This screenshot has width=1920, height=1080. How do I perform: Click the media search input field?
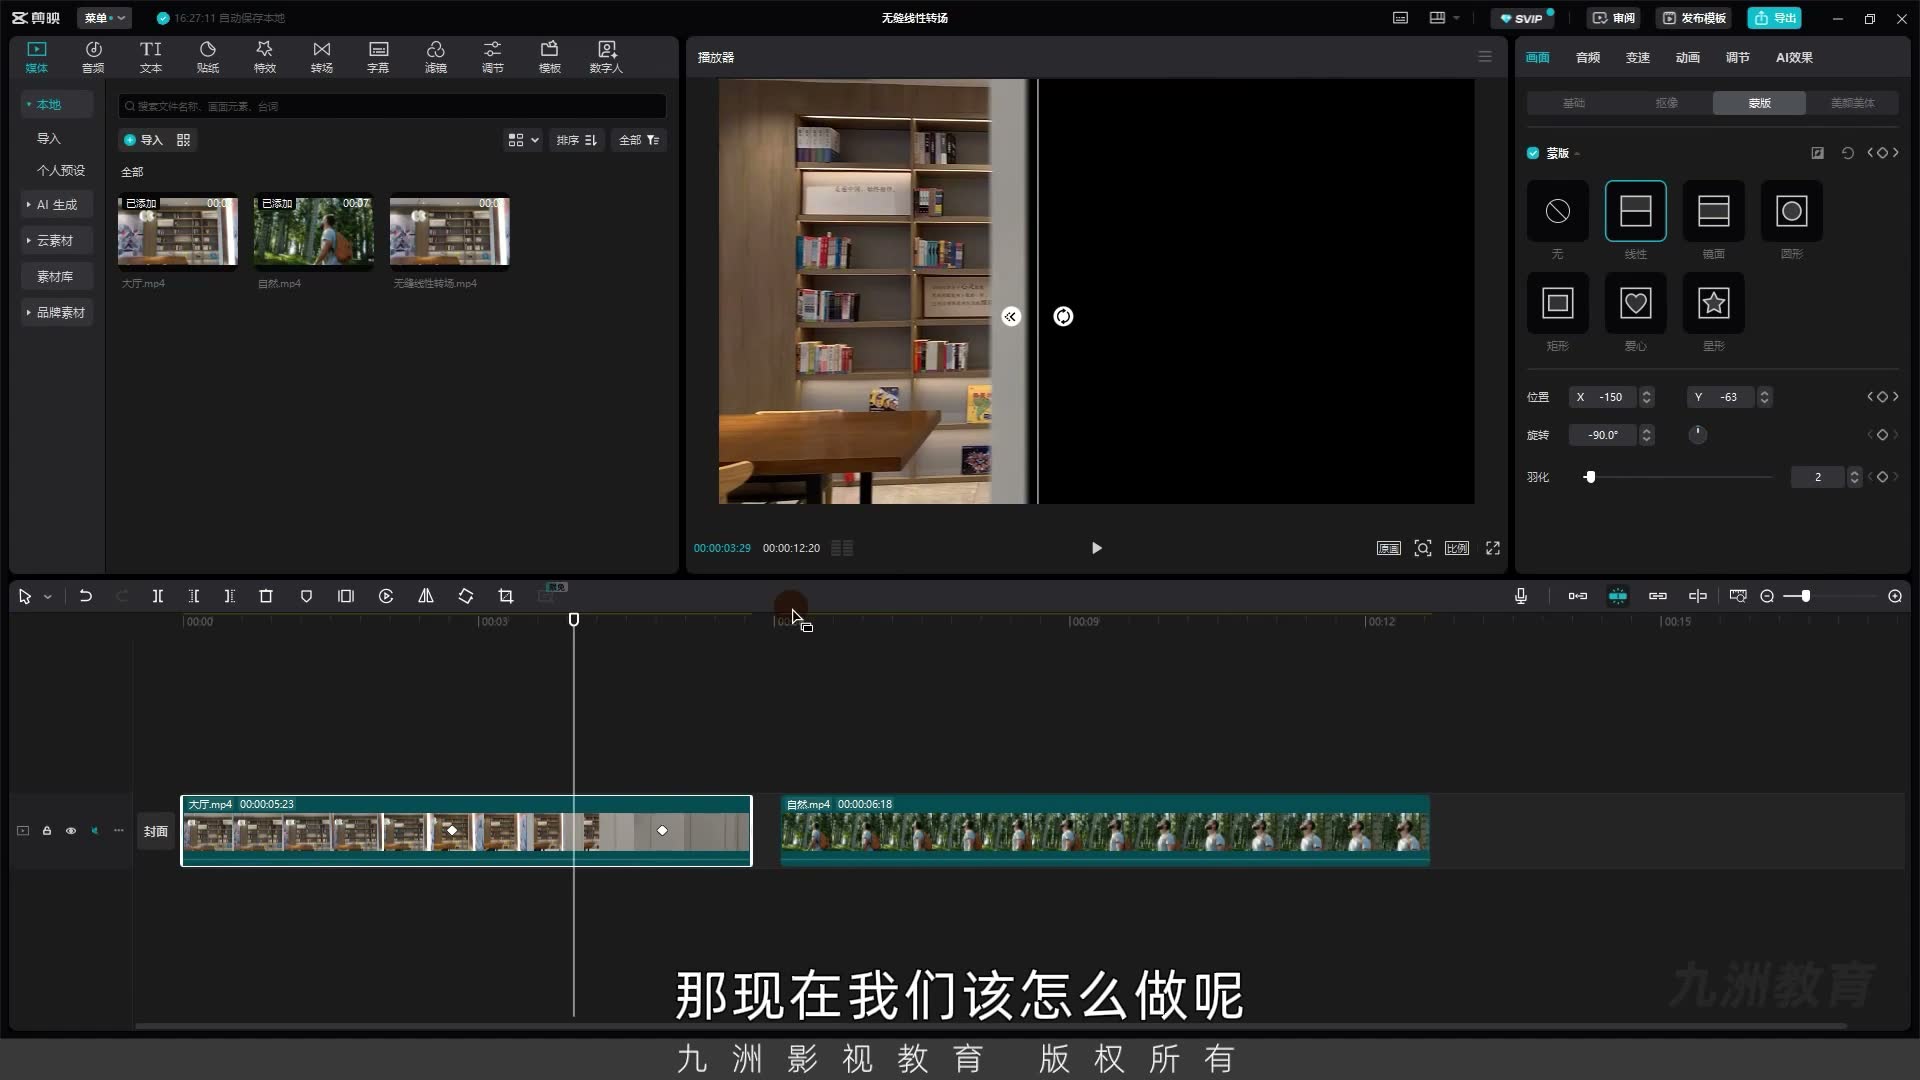coord(392,106)
